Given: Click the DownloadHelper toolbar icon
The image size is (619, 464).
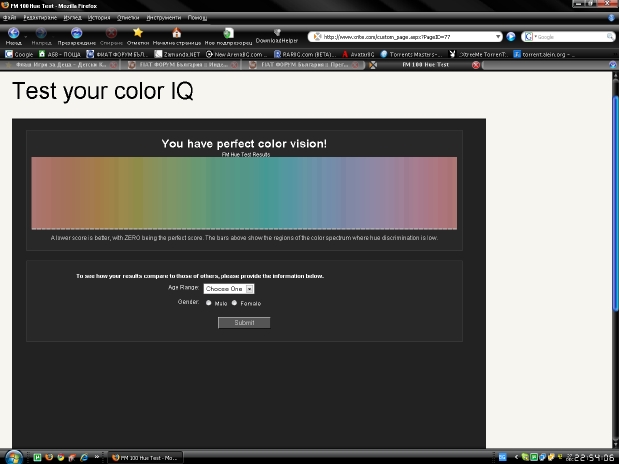Looking at the screenshot, I should point(277,34).
